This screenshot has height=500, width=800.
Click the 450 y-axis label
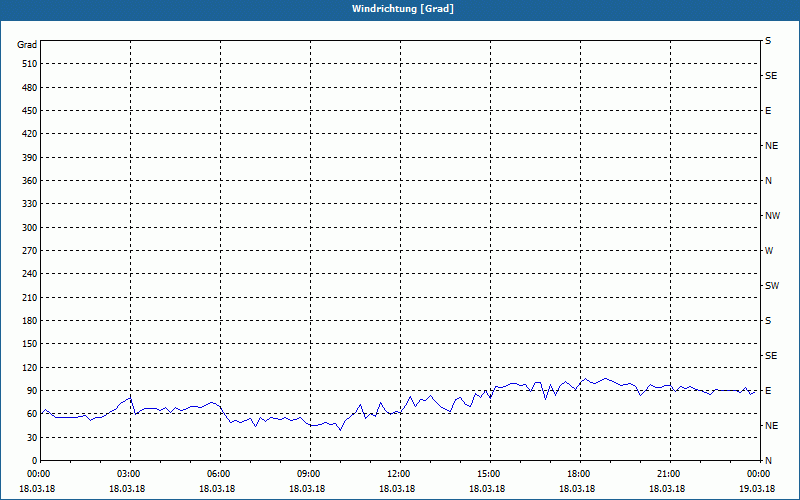[30, 111]
